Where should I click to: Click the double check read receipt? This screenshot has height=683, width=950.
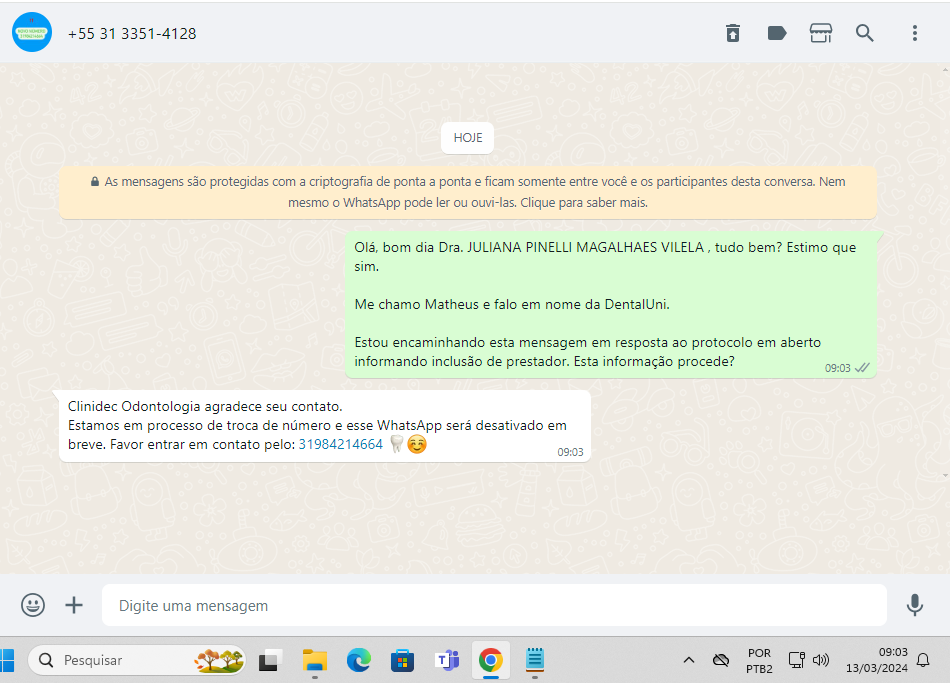862,368
